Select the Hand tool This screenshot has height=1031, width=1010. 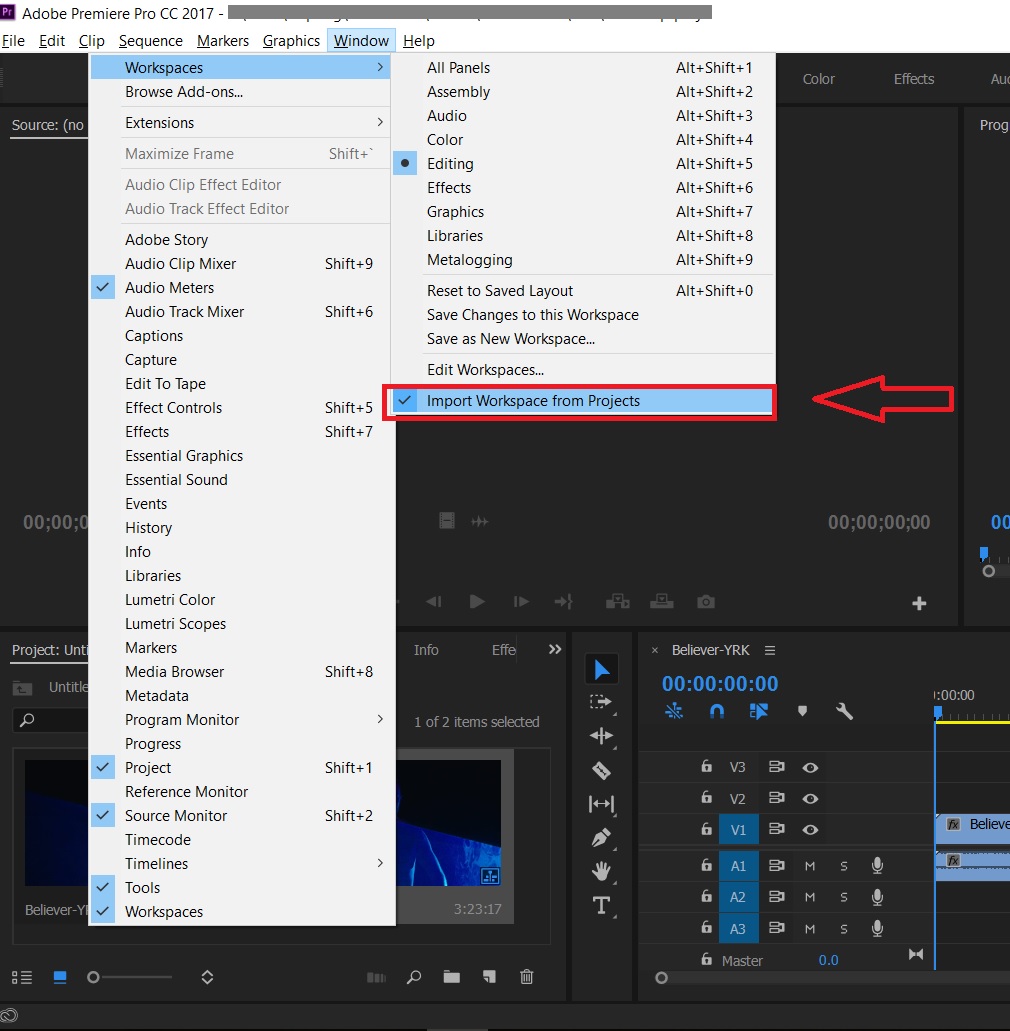click(602, 872)
